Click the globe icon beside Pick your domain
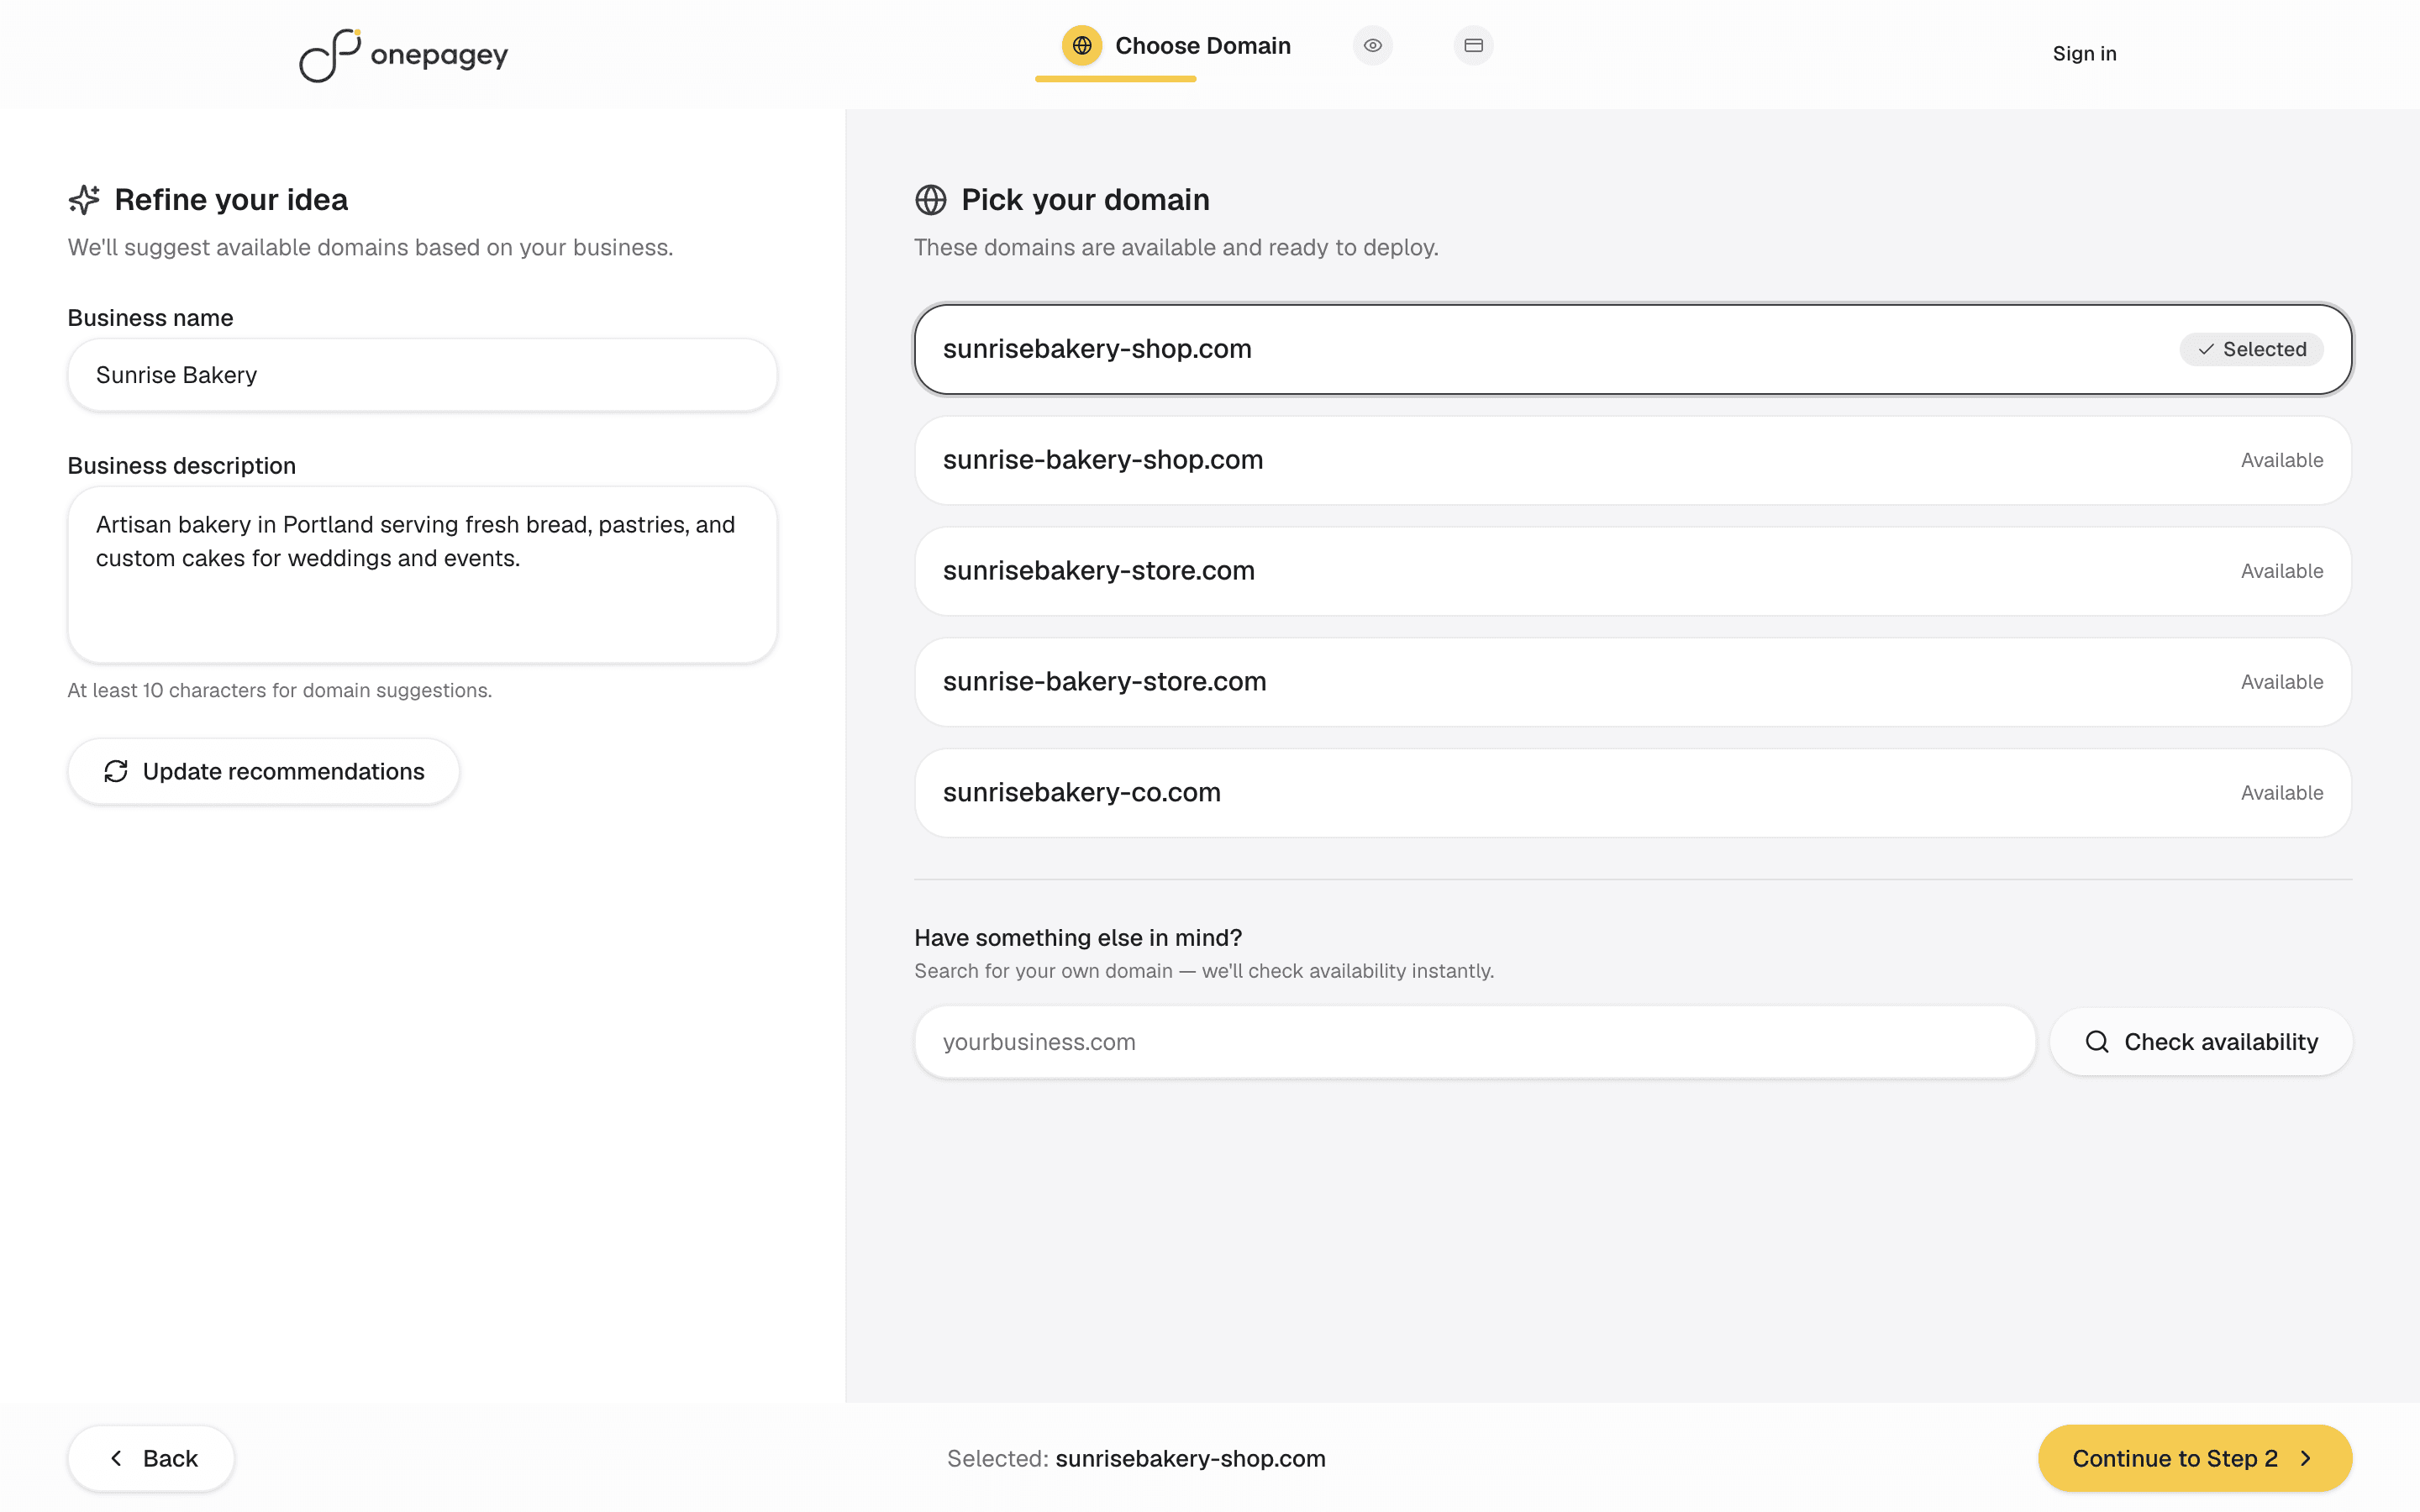This screenshot has width=2420, height=1512. 931,200
